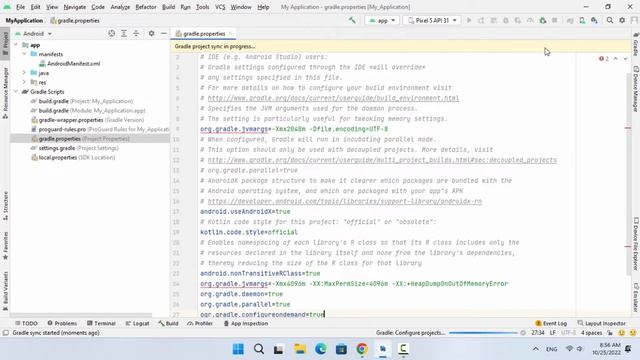This screenshot has width=640, height=360.
Task: Click the Run app play icon
Action: (469, 20)
